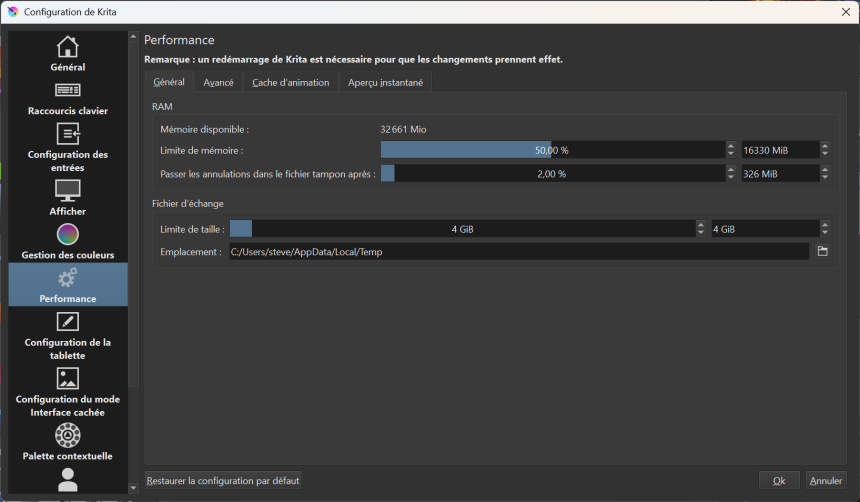Image resolution: width=860 pixels, height=502 pixels.
Task: Select the Performance gears icon
Action: [x=67, y=278]
